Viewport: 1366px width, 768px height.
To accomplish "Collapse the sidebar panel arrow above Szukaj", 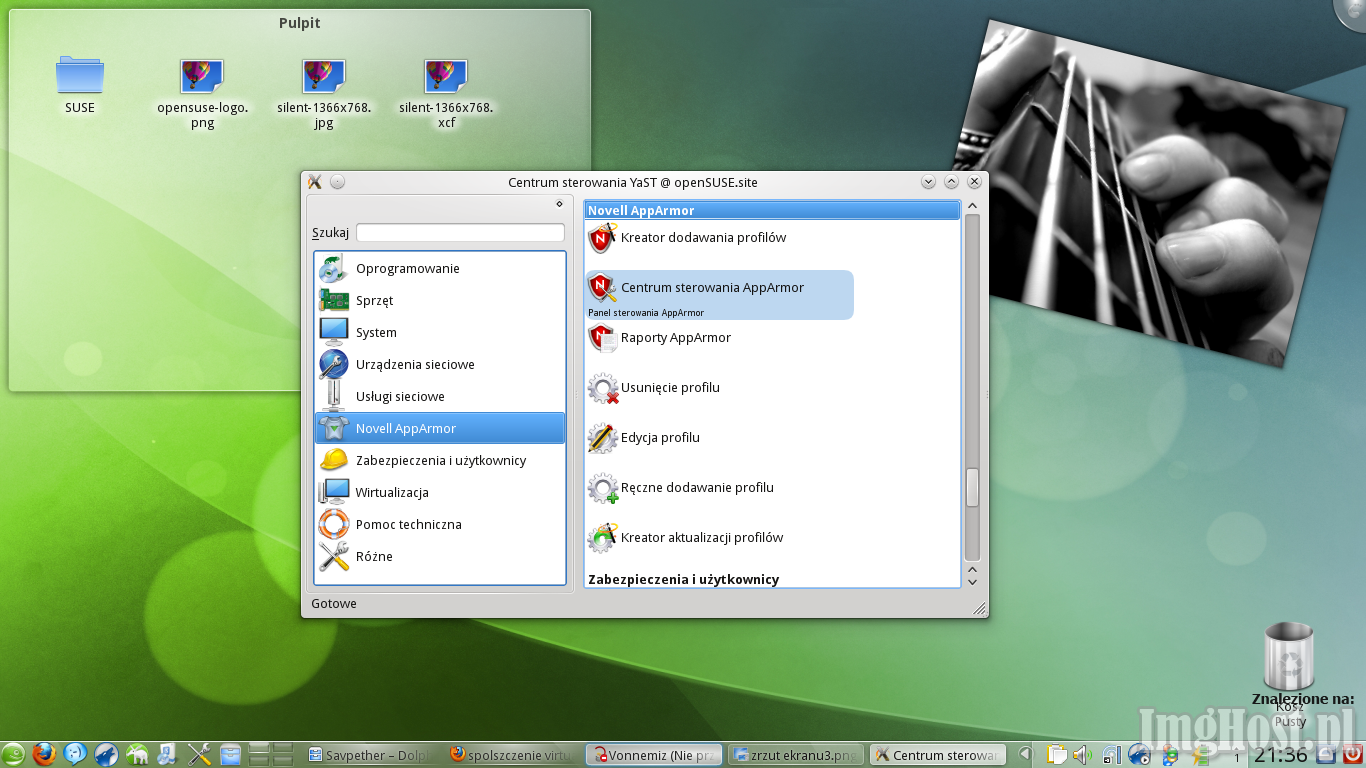I will pos(559,204).
